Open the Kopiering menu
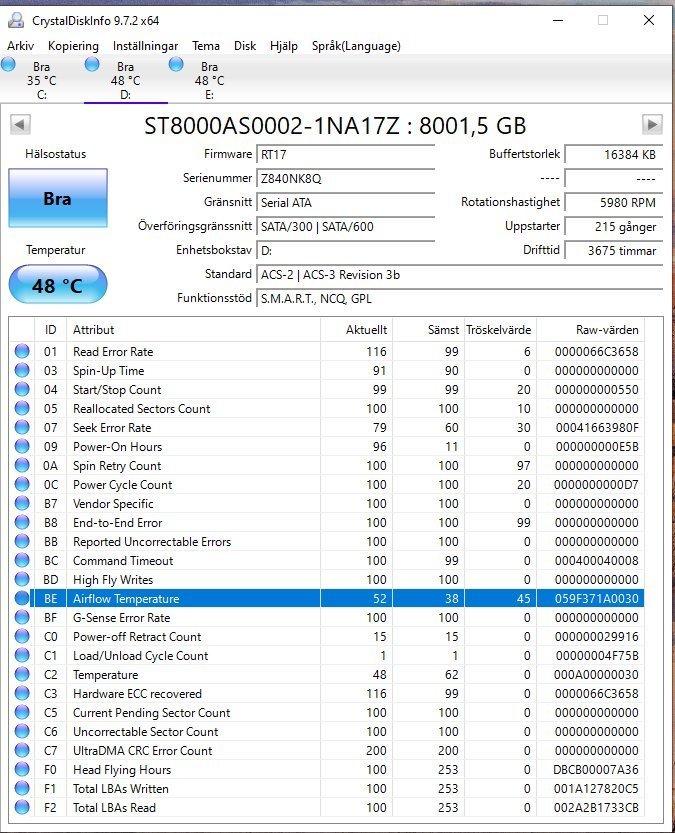675x833 pixels. coord(73,46)
